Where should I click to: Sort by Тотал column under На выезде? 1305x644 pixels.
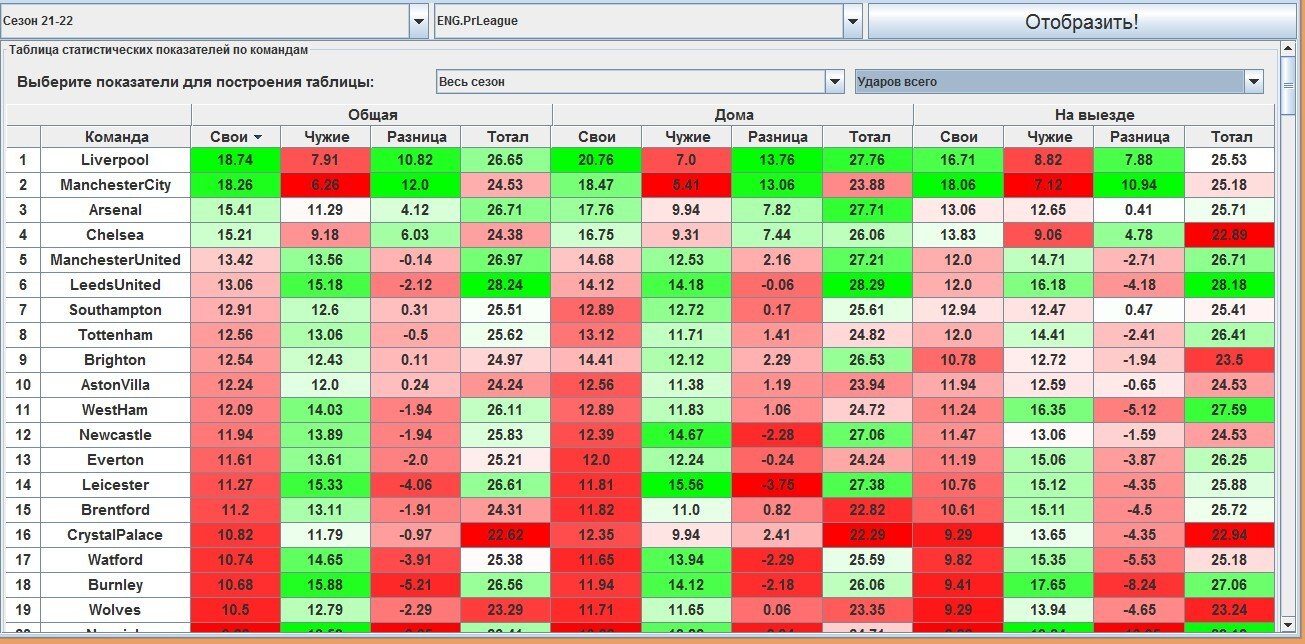(1230, 137)
